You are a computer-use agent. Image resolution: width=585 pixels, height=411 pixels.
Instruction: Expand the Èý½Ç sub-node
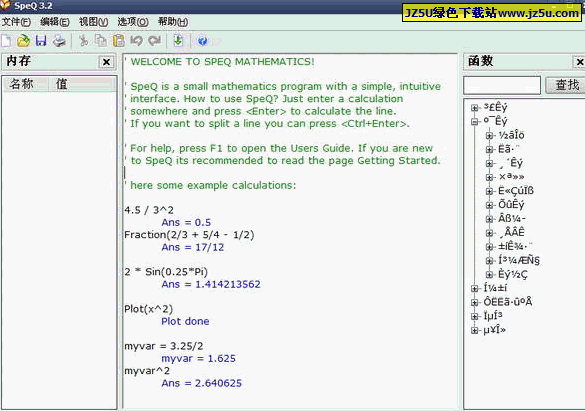489,274
